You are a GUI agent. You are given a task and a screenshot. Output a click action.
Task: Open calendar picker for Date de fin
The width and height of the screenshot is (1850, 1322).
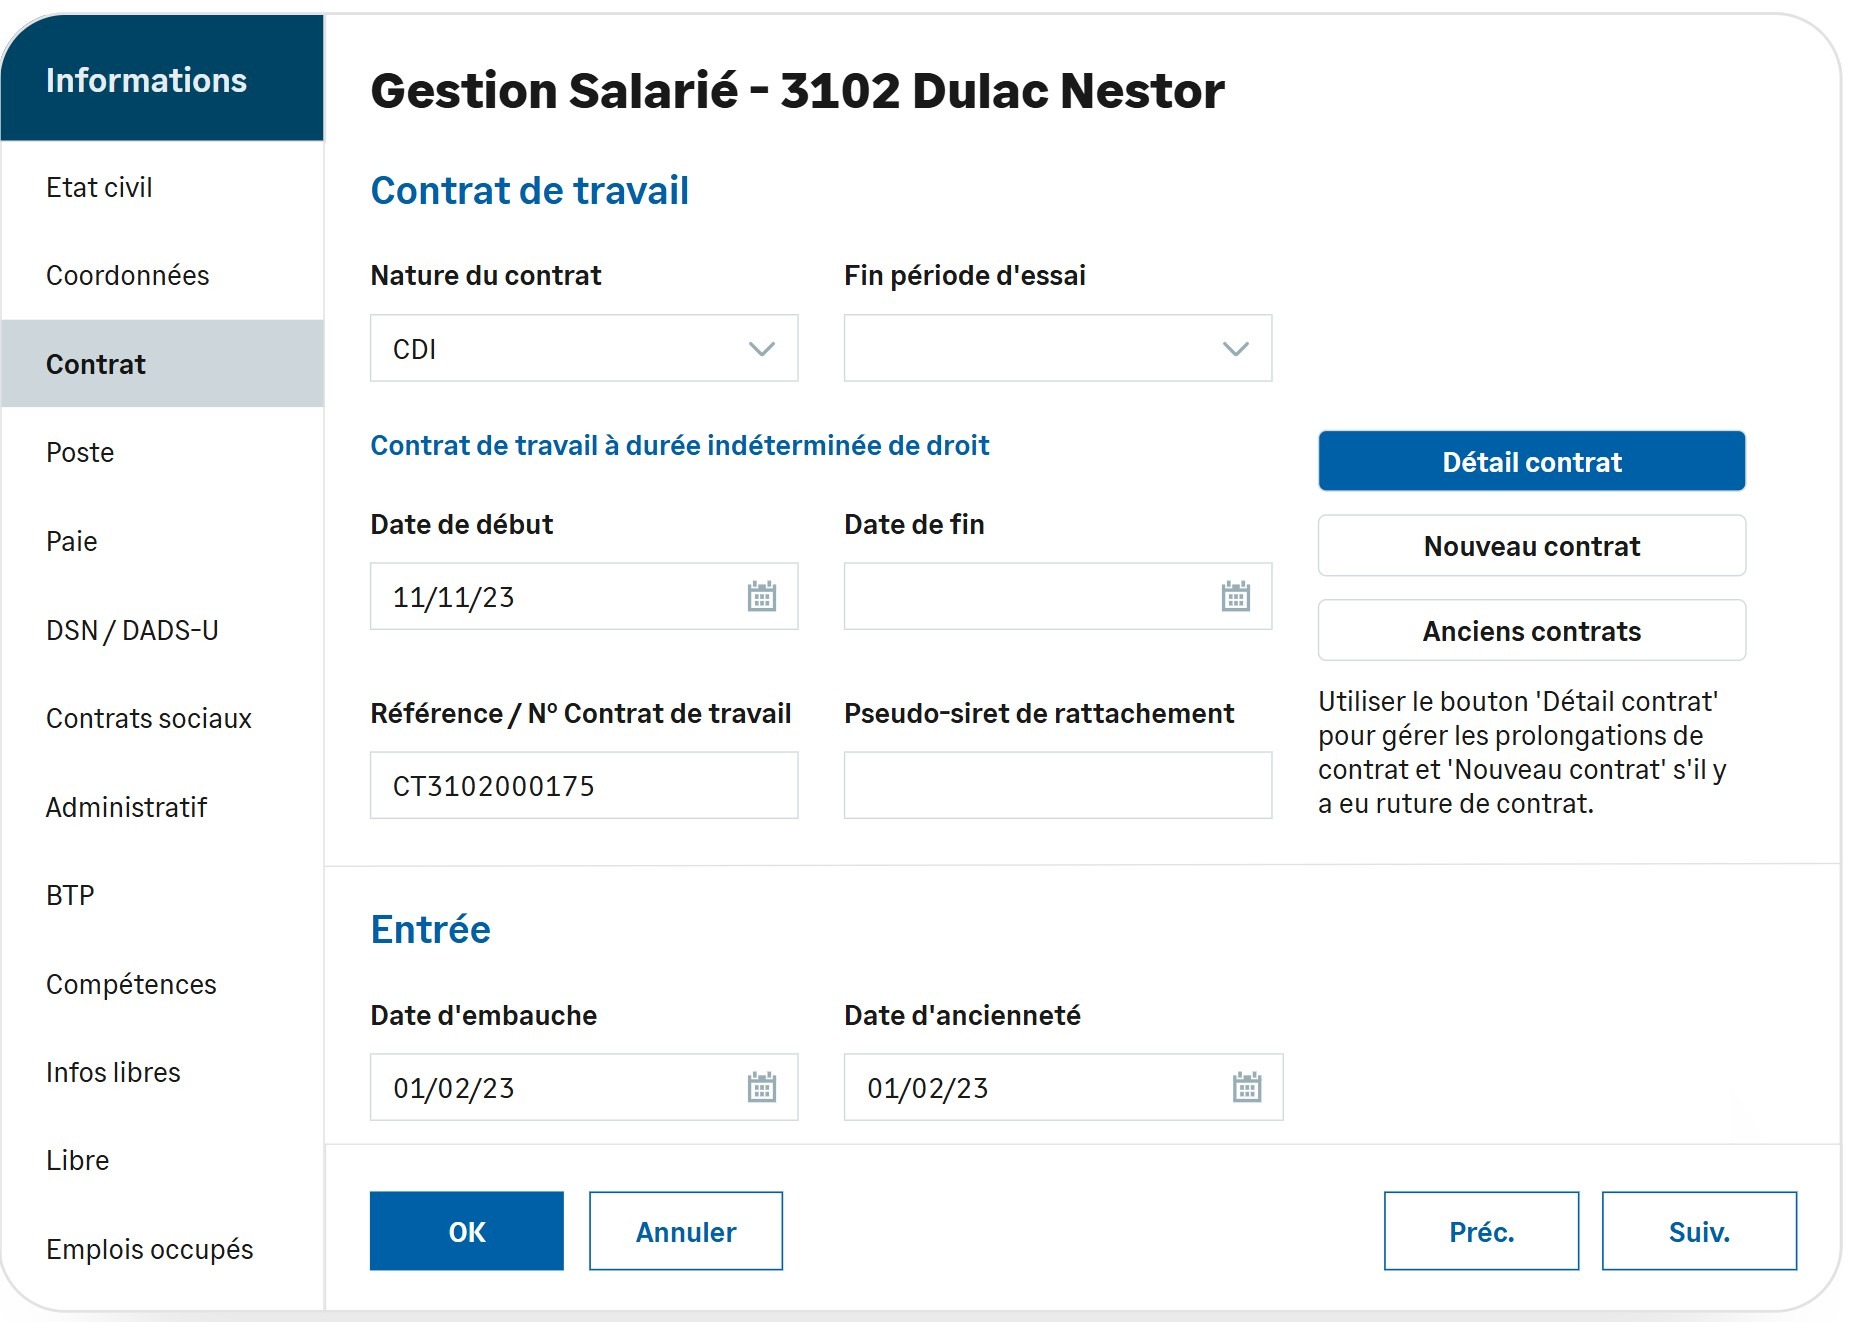(x=1235, y=597)
